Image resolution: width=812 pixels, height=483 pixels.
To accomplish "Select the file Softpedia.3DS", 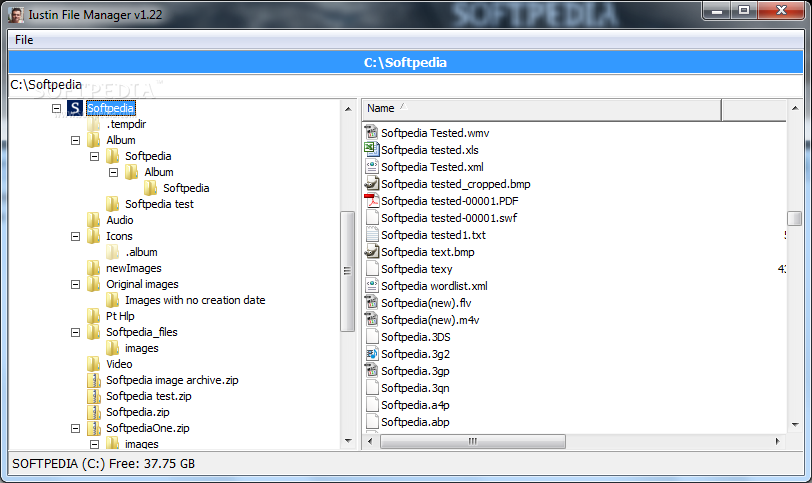I will click(415, 337).
